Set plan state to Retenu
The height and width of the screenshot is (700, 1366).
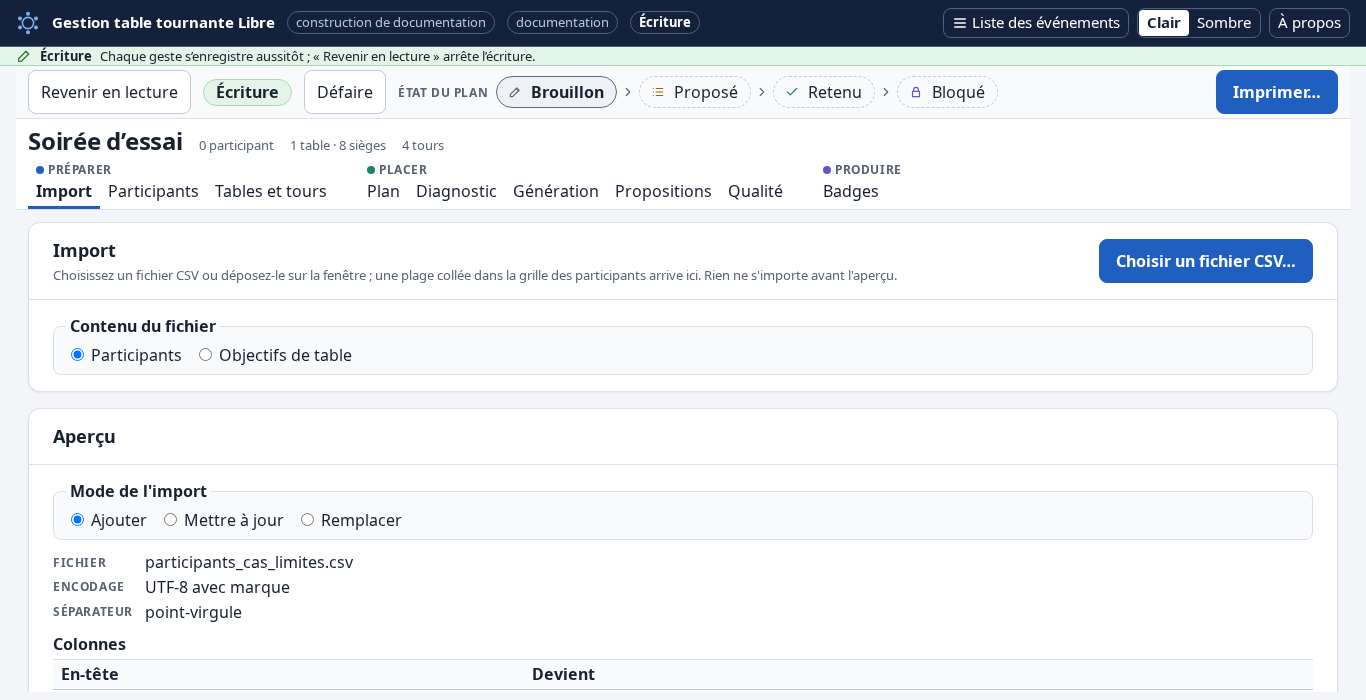click(824, 92)
